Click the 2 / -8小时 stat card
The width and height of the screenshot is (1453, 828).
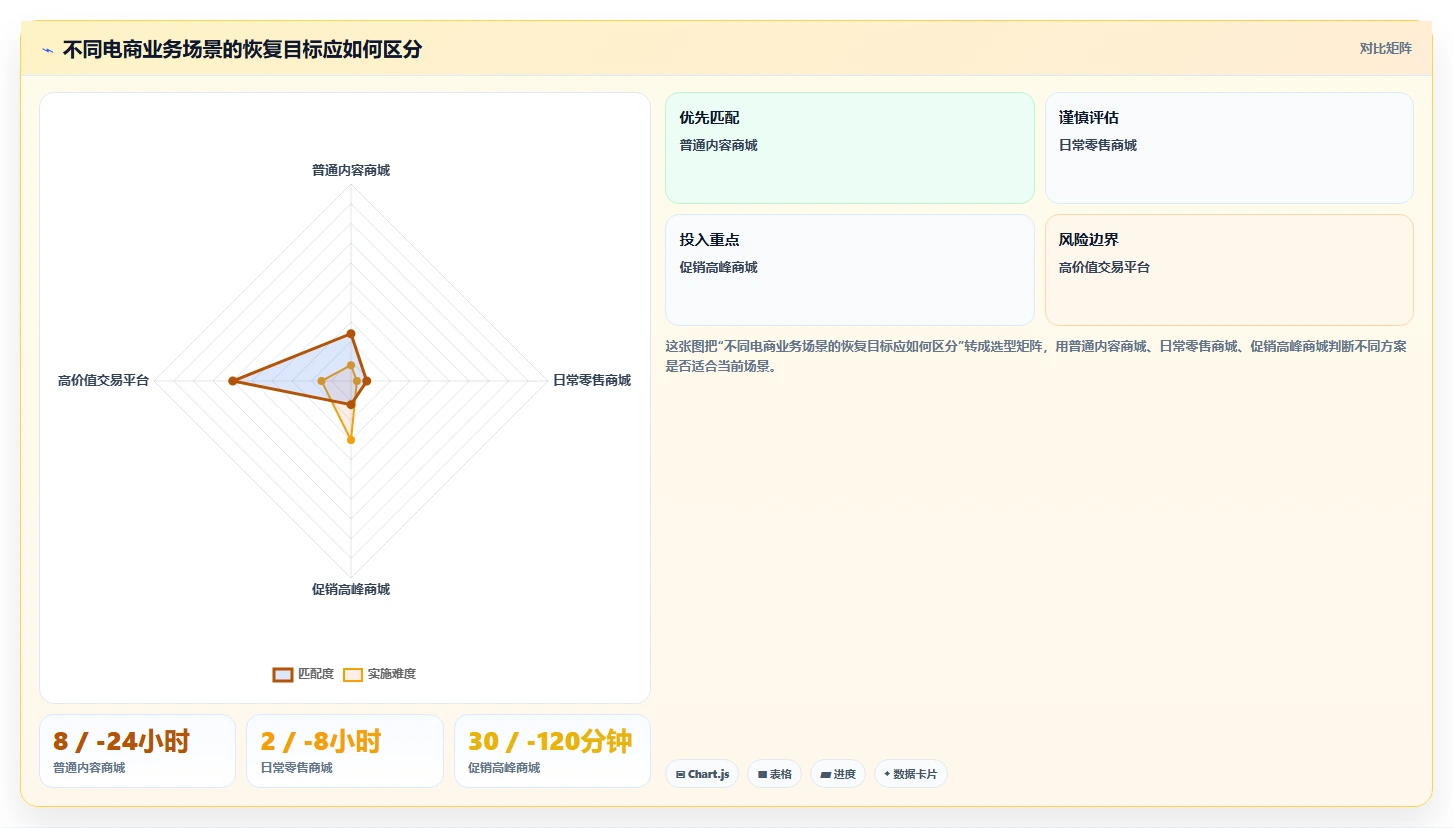(x=344, y=751)
